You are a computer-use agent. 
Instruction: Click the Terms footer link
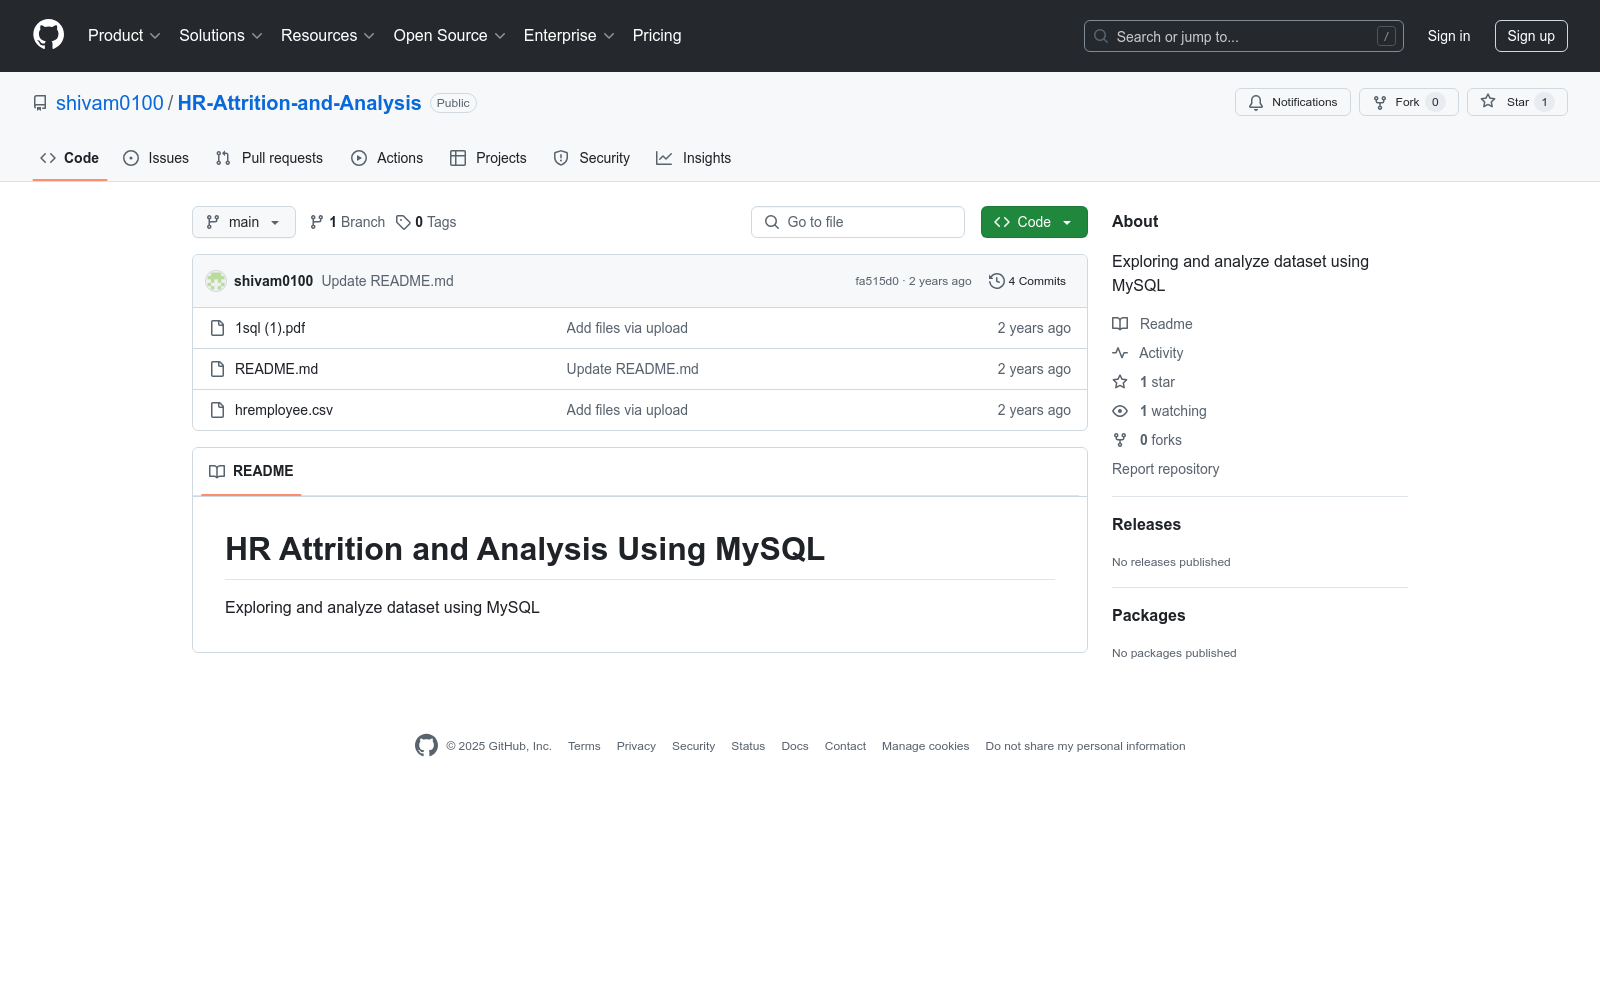(584, 746)
